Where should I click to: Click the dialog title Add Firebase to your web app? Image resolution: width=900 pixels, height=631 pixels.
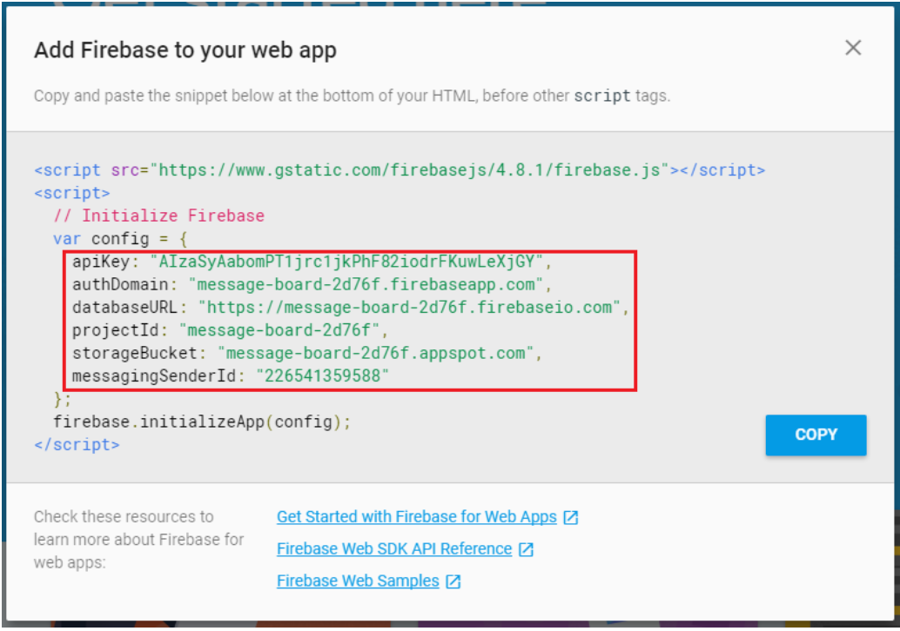coord(185,50)
